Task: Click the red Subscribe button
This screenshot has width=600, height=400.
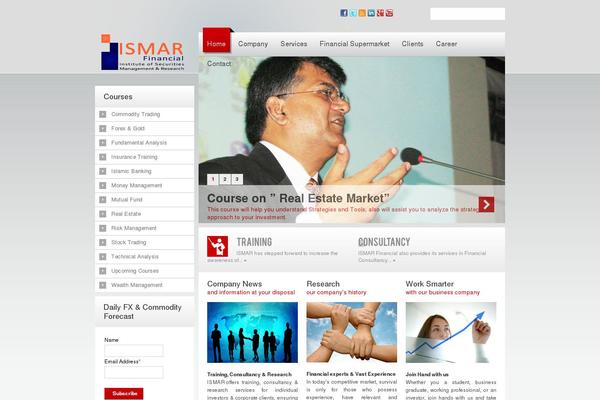Action: coord(124,393)
